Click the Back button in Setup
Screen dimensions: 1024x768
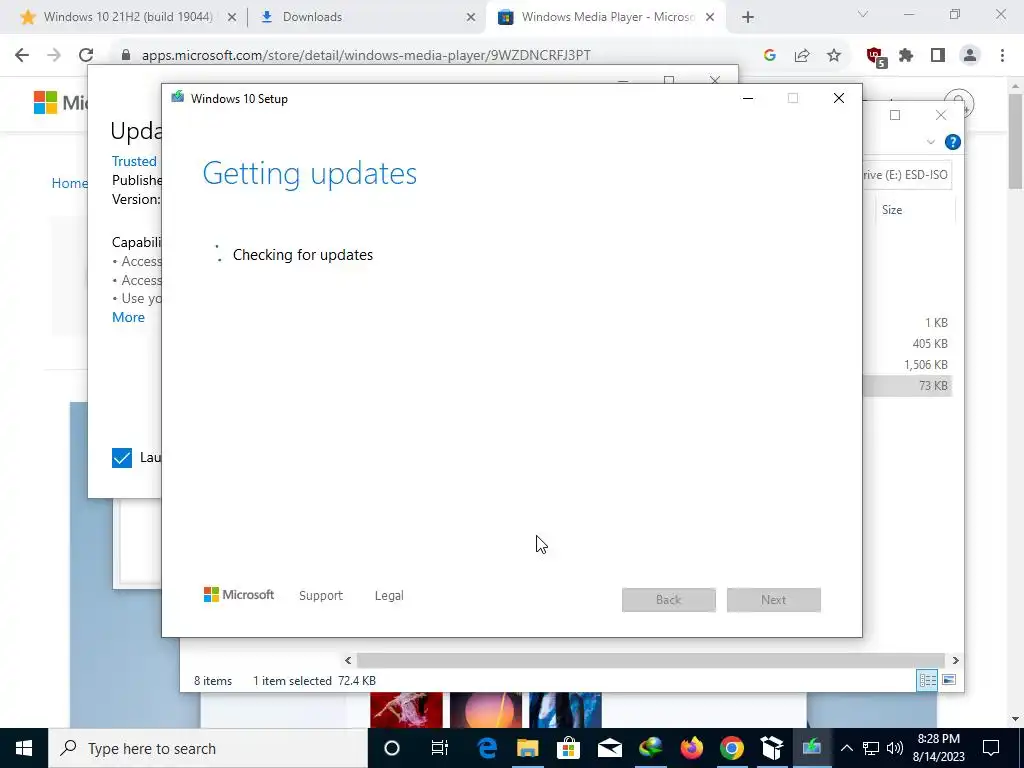click(x=669, y=600)
